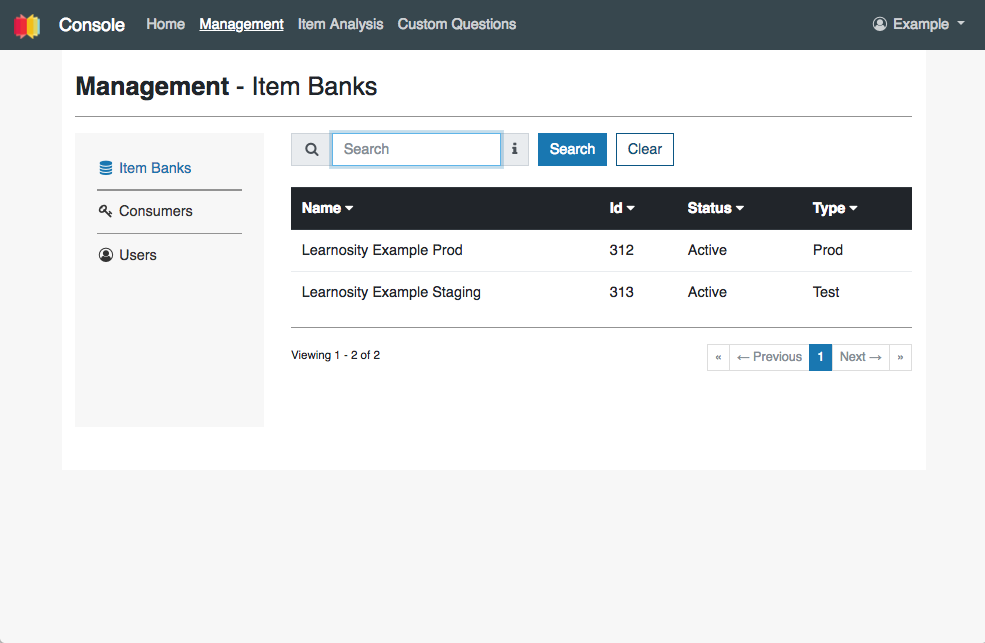985x643 pixels.
Task: Click the Clear button
Action: pyautogui.click(x=645, y=149)
